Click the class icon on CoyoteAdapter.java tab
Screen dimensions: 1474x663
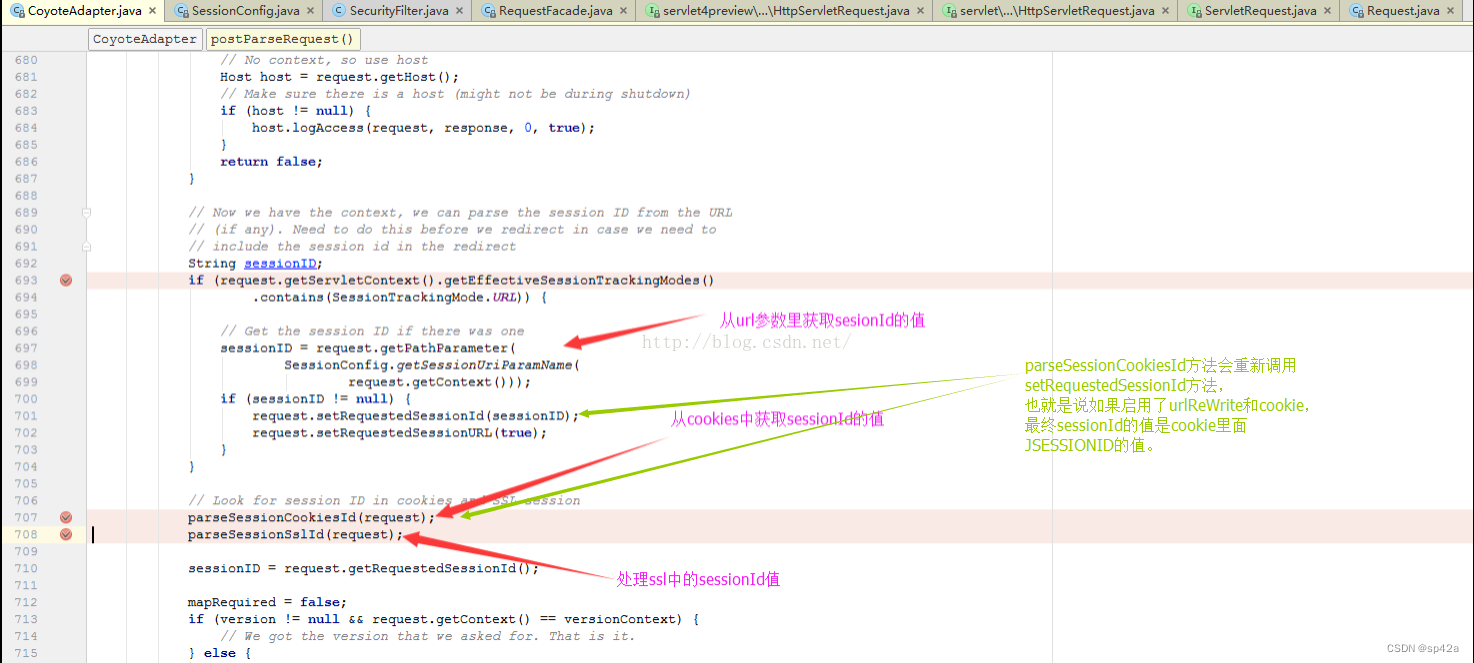(x=16, y=11)
